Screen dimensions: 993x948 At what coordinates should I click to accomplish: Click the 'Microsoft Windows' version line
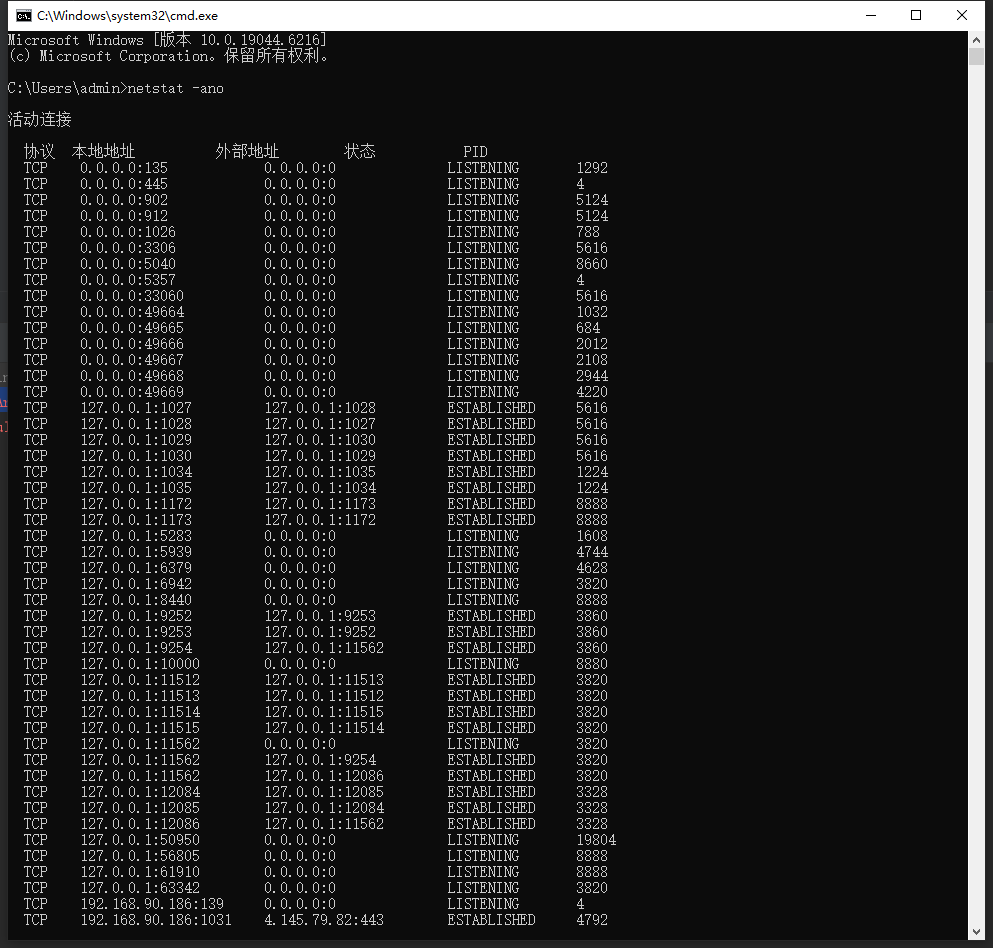click(167, 40)
